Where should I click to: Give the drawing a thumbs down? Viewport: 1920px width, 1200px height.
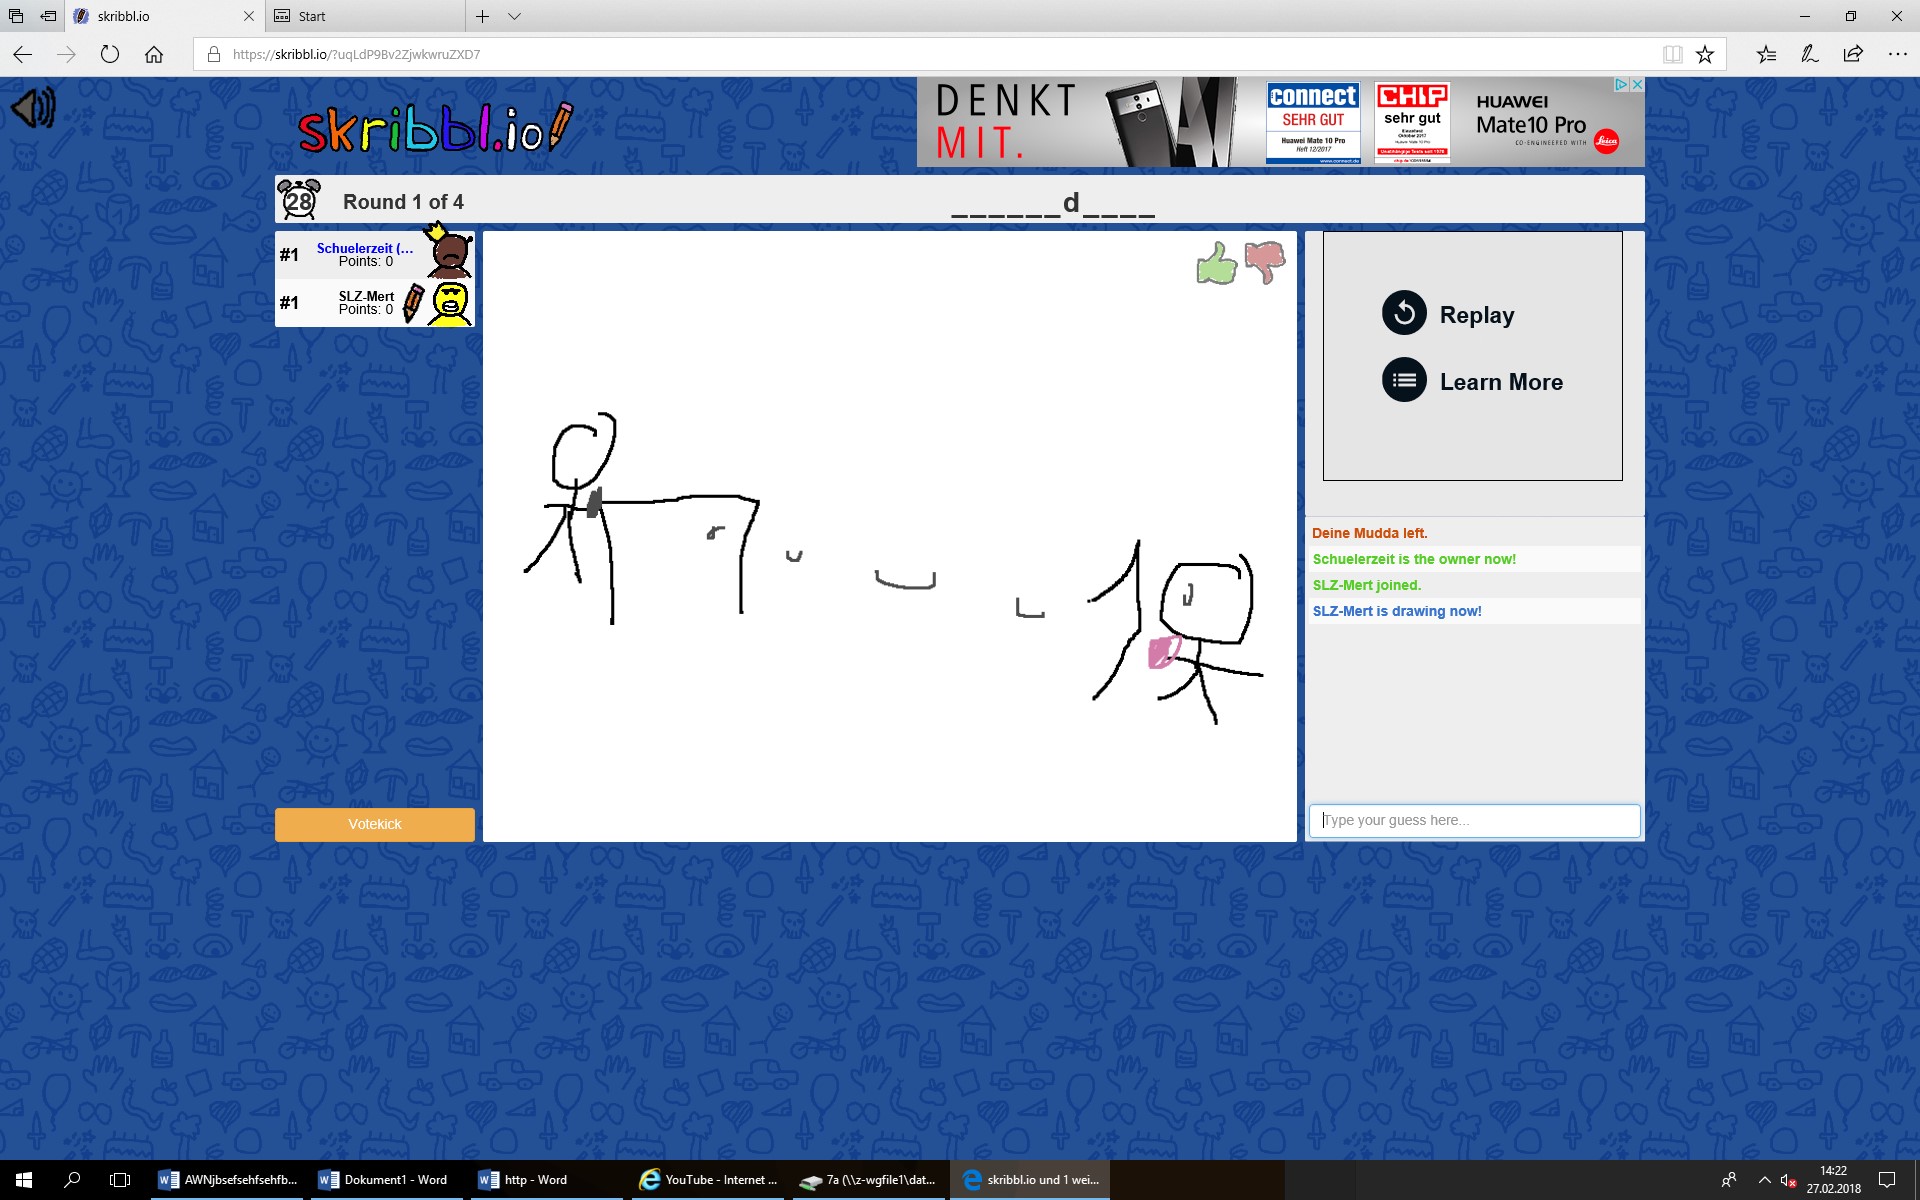click(1265, 262)
